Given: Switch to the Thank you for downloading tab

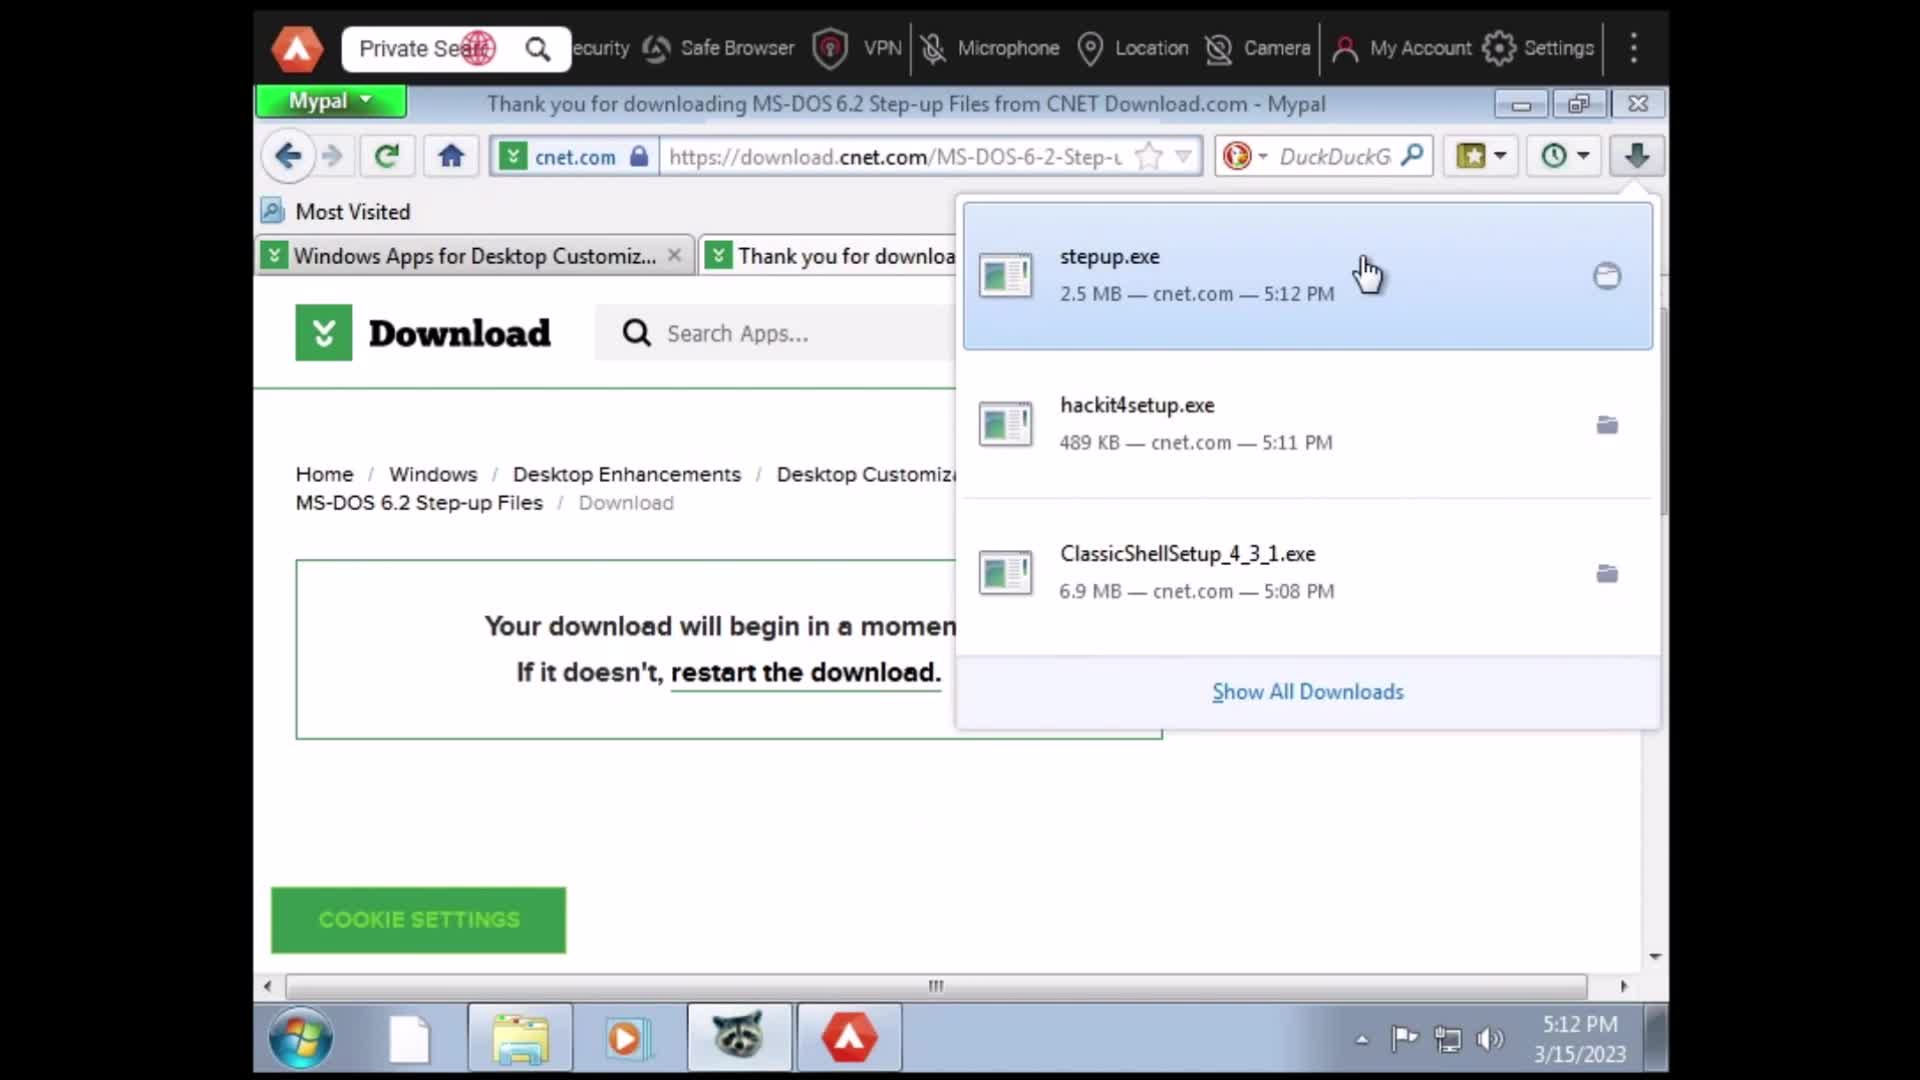Looking at the screenshot, I should 830,256.
